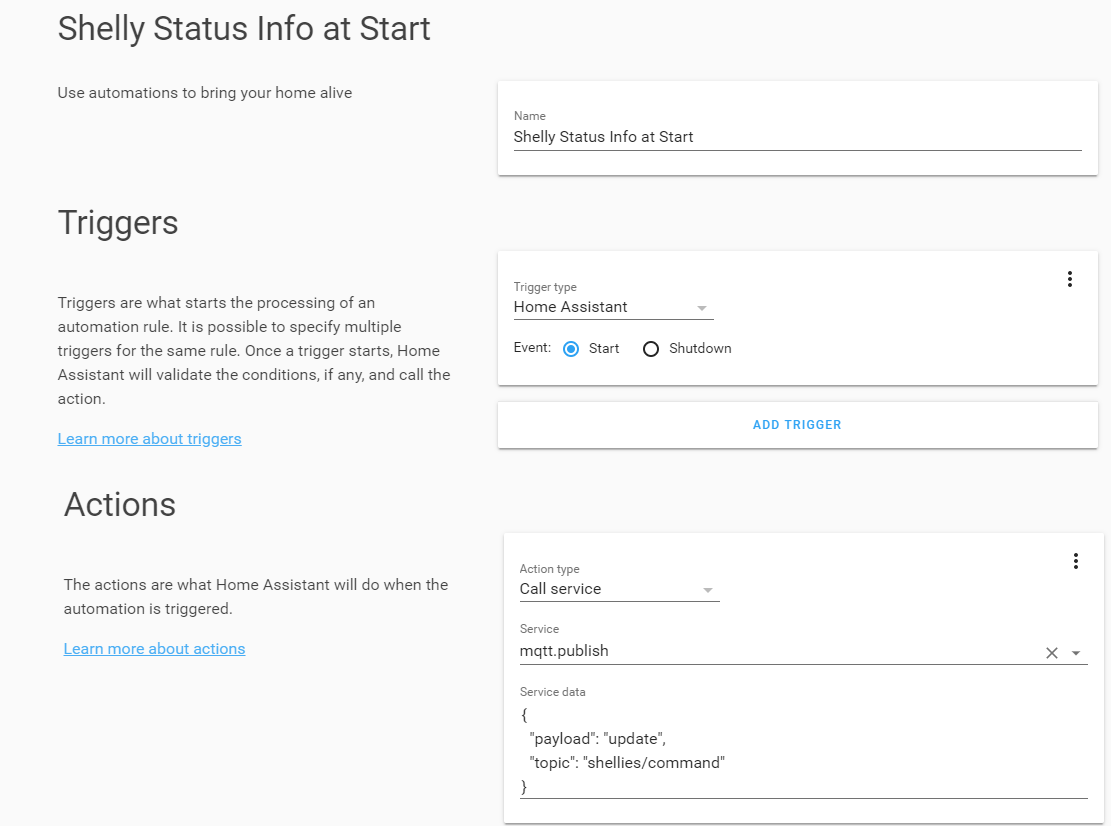Open the trigger card options menu

1070,279
